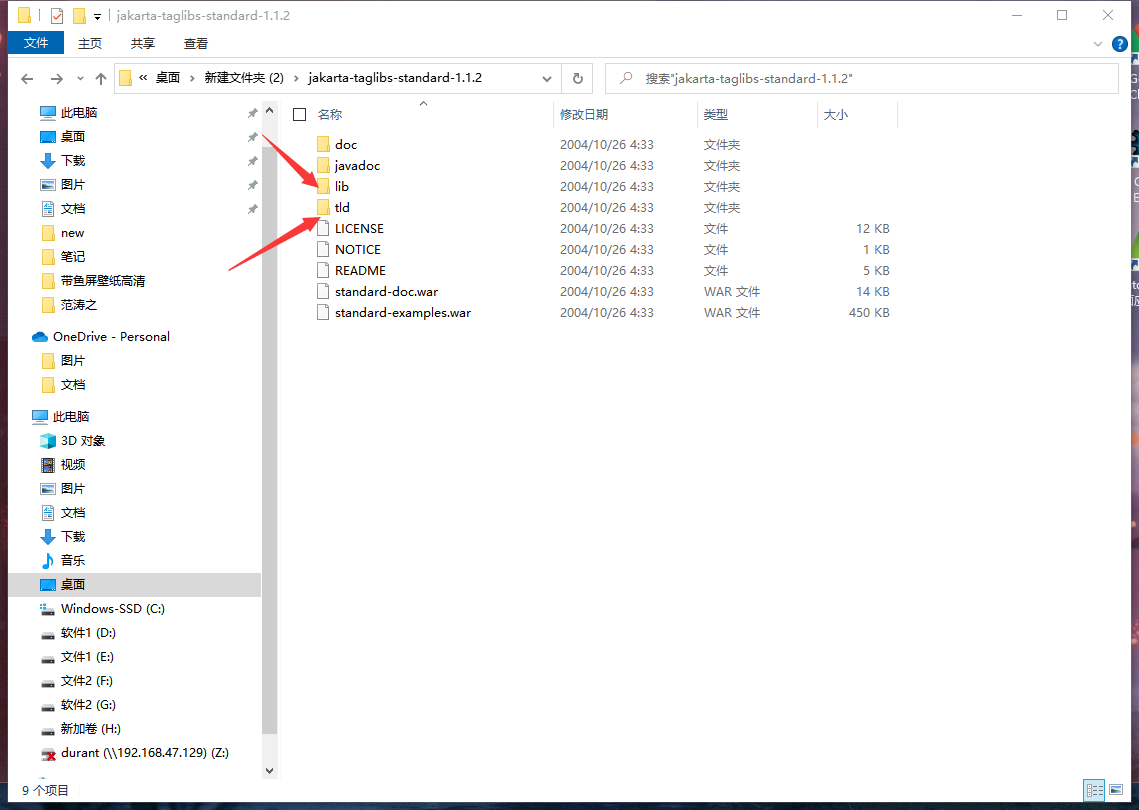Navigate to 桌面 in breadcrumb
This screenshot has width=1139, height=810.
[x=168, y=78]
